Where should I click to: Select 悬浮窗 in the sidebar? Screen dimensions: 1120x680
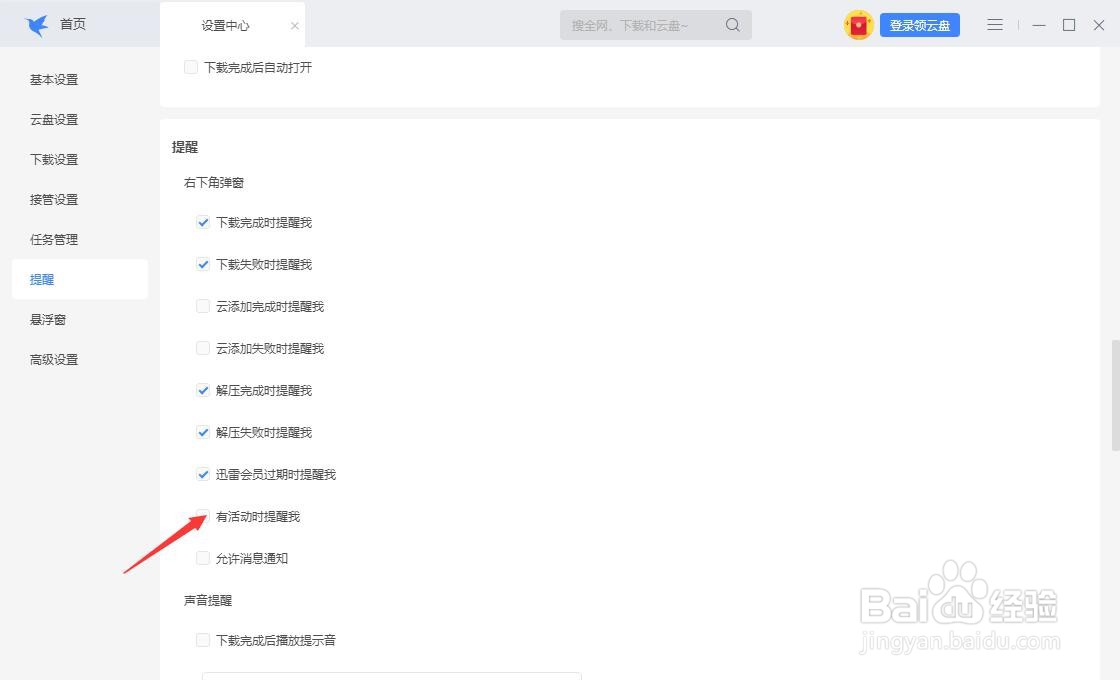[53, 319]
